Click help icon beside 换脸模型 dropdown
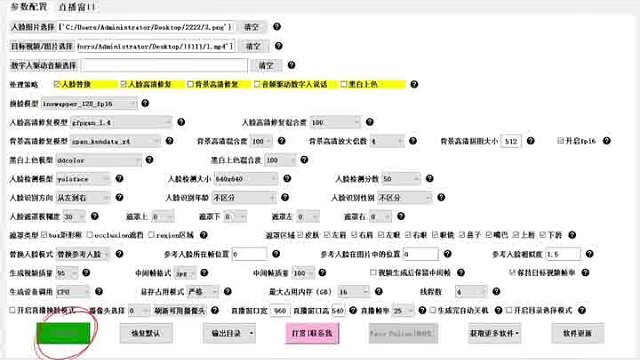This screenshot has height=360, width=640. pyautogui.click(x=145, y=103)
